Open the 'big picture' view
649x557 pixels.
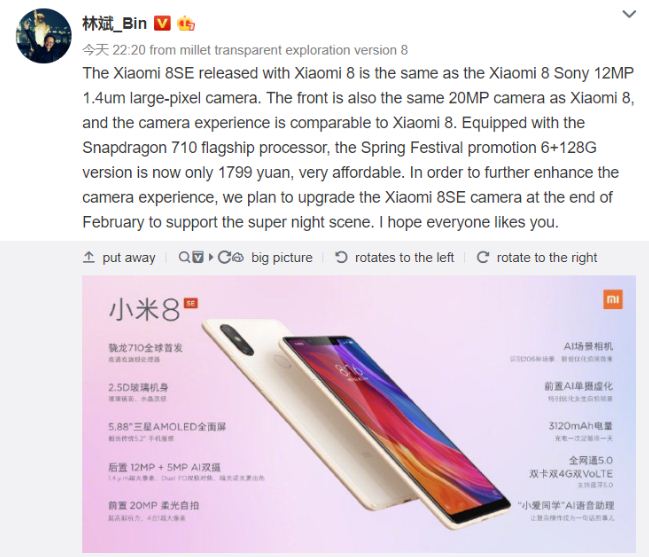(281, 257)
